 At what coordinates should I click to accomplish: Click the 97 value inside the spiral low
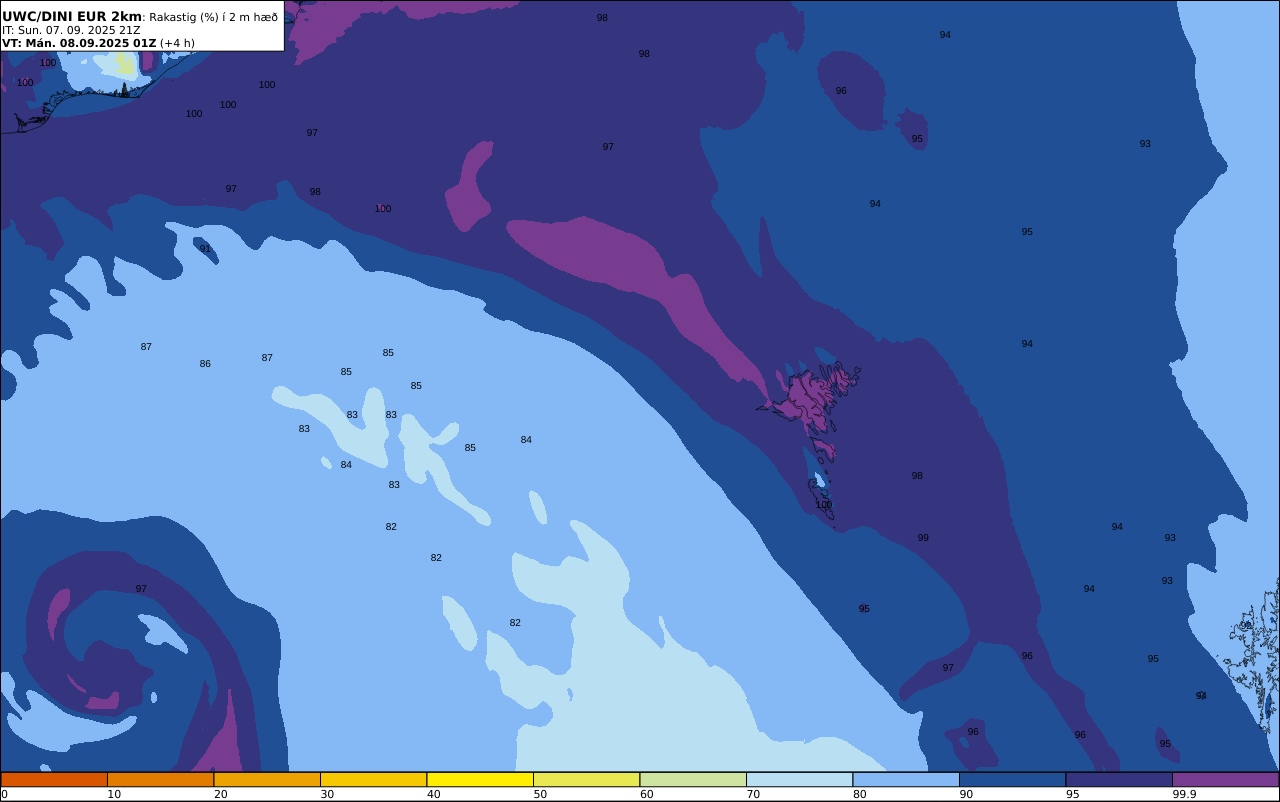pyautogui.click(x=141, y=589)
